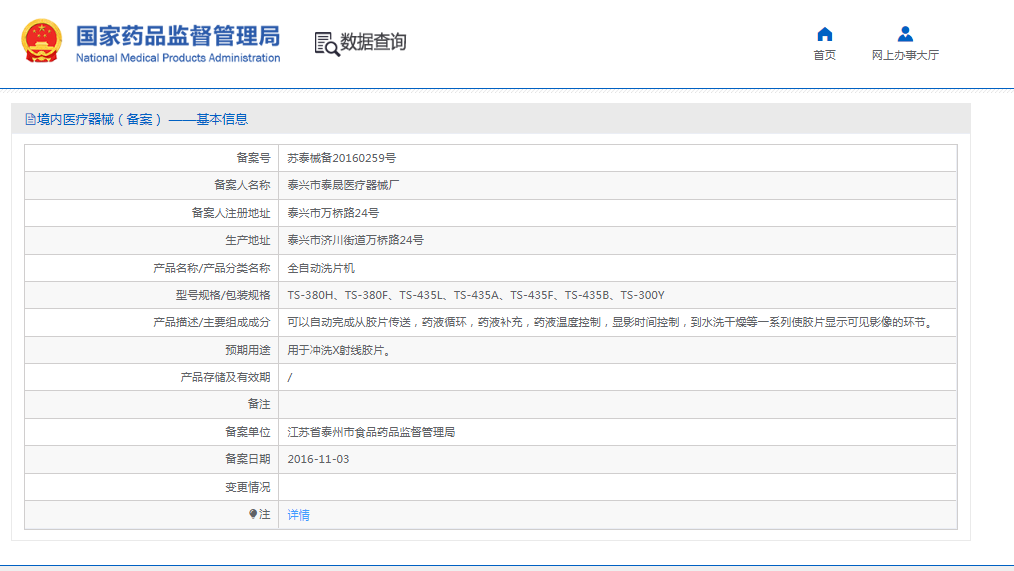Click the product name 全自动洗片机
This screenshot has height=571, width=1014.
pos(321,268)
